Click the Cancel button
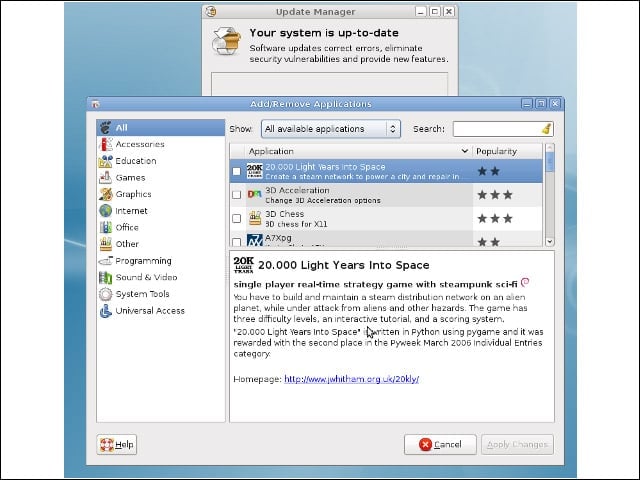The image size is (640, 480). [x=440, y=444]
